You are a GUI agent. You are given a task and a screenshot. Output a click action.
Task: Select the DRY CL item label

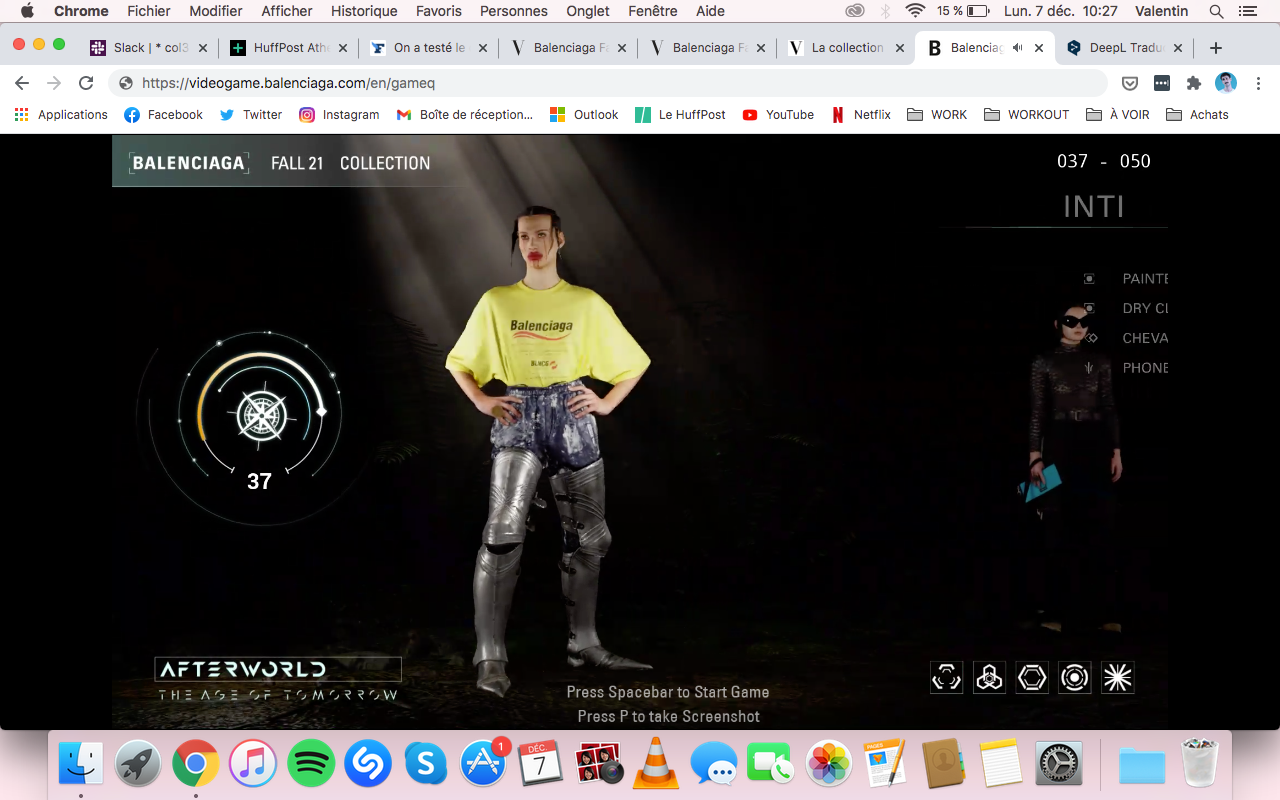pyautogui.click(x=1145, y=308)
